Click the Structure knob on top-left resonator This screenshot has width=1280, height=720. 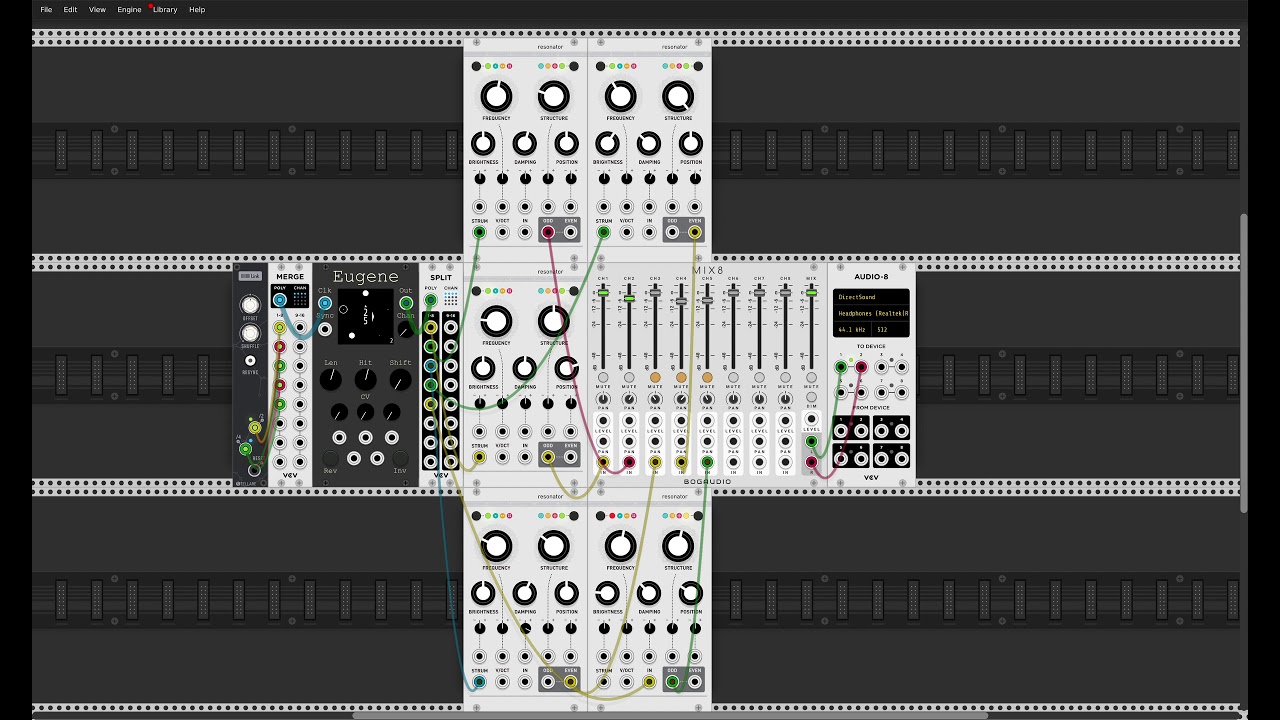tap(554, 97)
